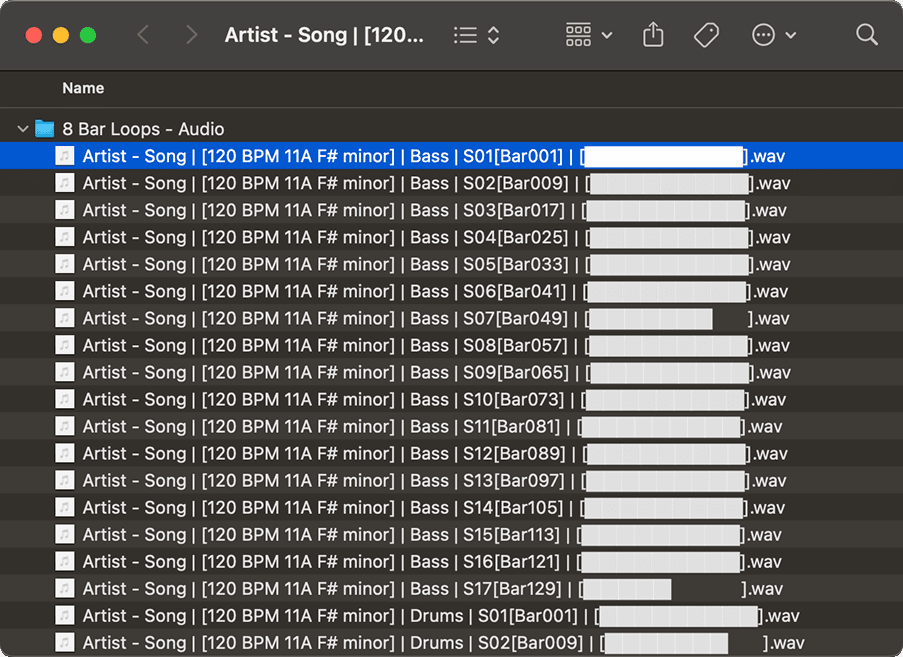The width and height of the screenshot is (903, 657).
Task: Click the Tags icon in the toolbar
Action: pyautogui.click(x=706, y=34)
